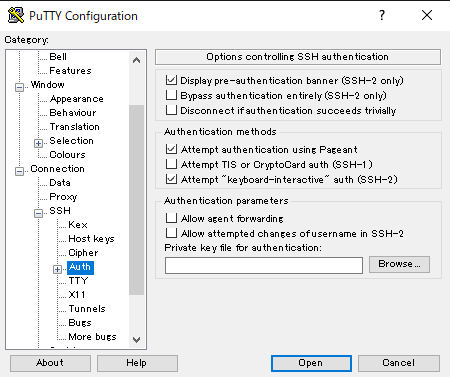Click the question mark help button
Image resolution: width=450 pixels, height=377 pixels.
382,15
